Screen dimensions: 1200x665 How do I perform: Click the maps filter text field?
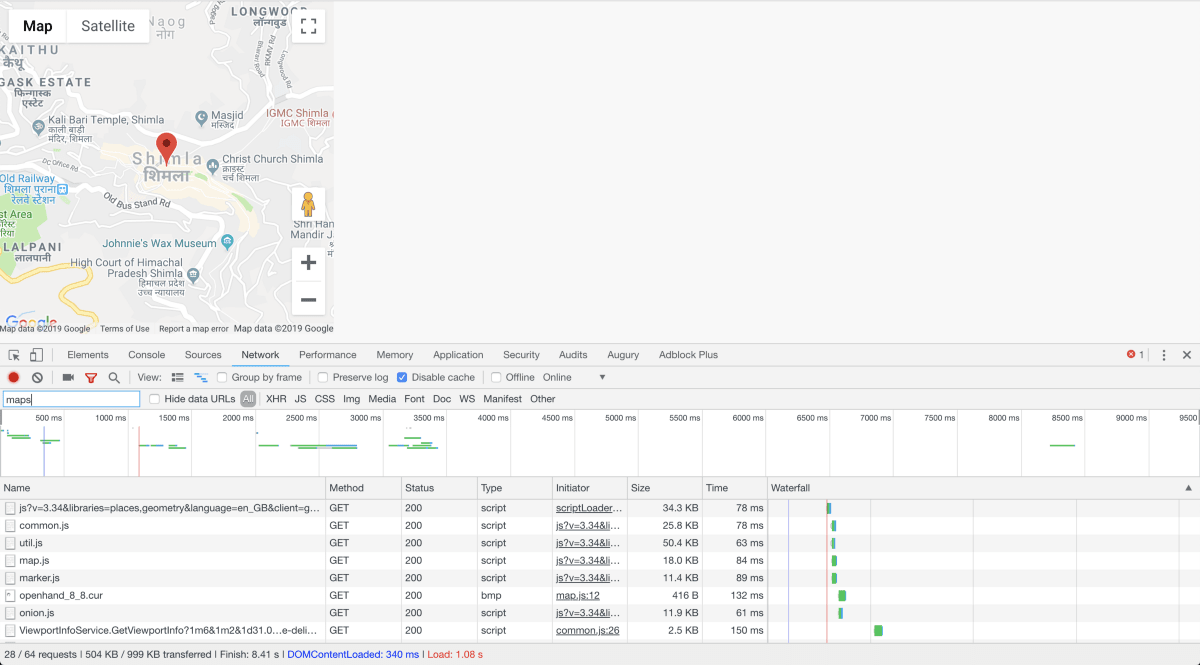tap(71, 399)
